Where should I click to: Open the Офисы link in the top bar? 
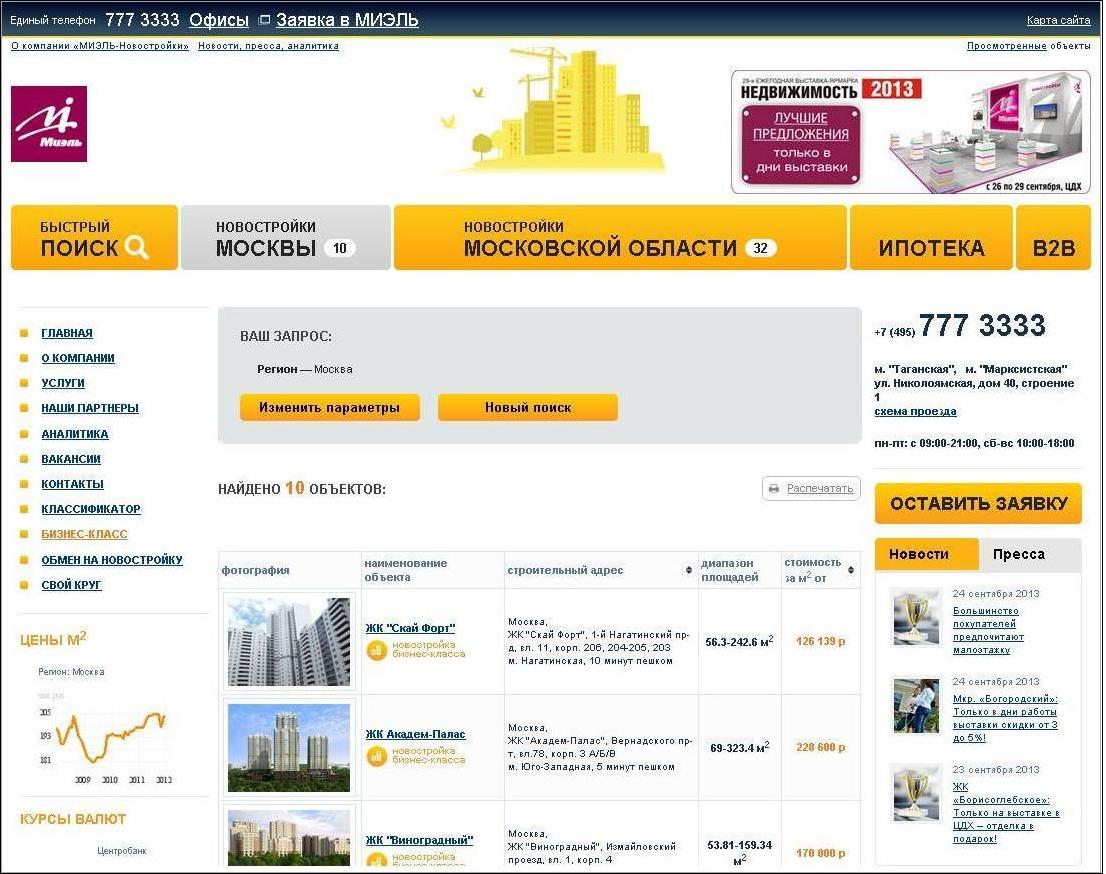pyautogui.click(x=219, y=20)
